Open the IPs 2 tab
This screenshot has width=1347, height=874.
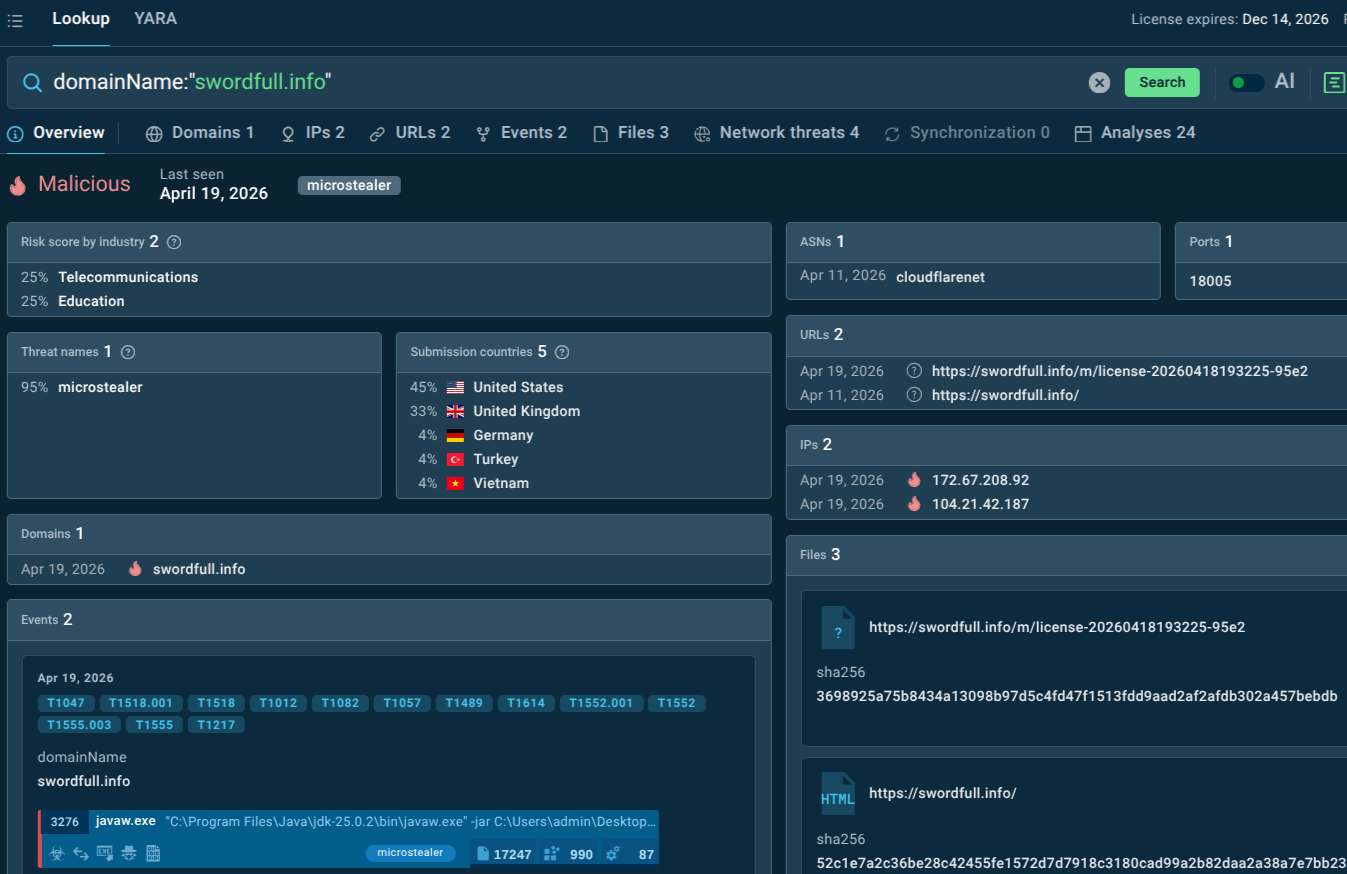(313, 133)
